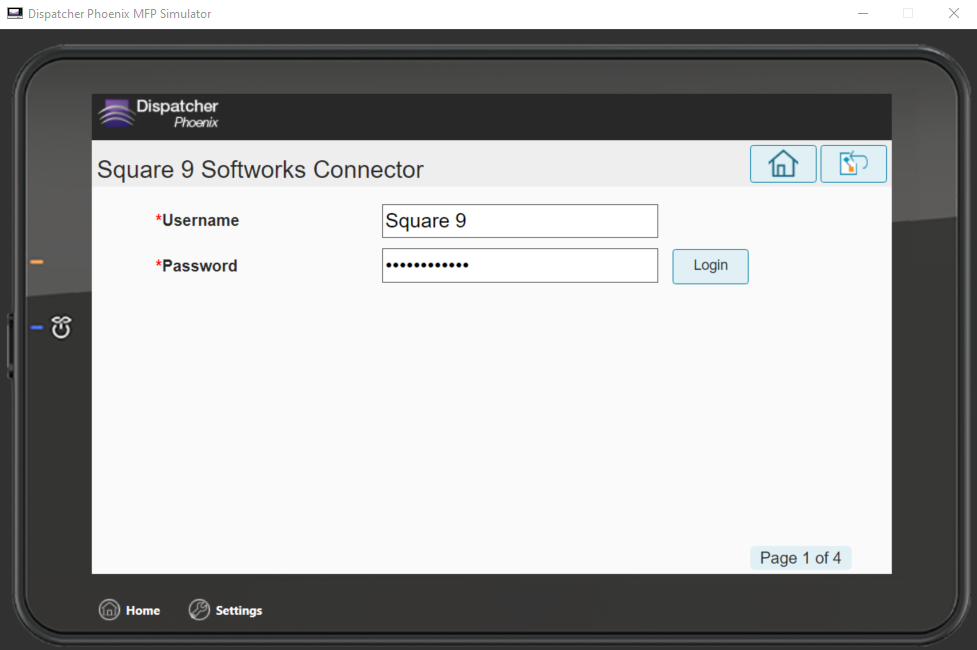Focus the Username input field
The image size is (977, 650).
pos(520,221)
